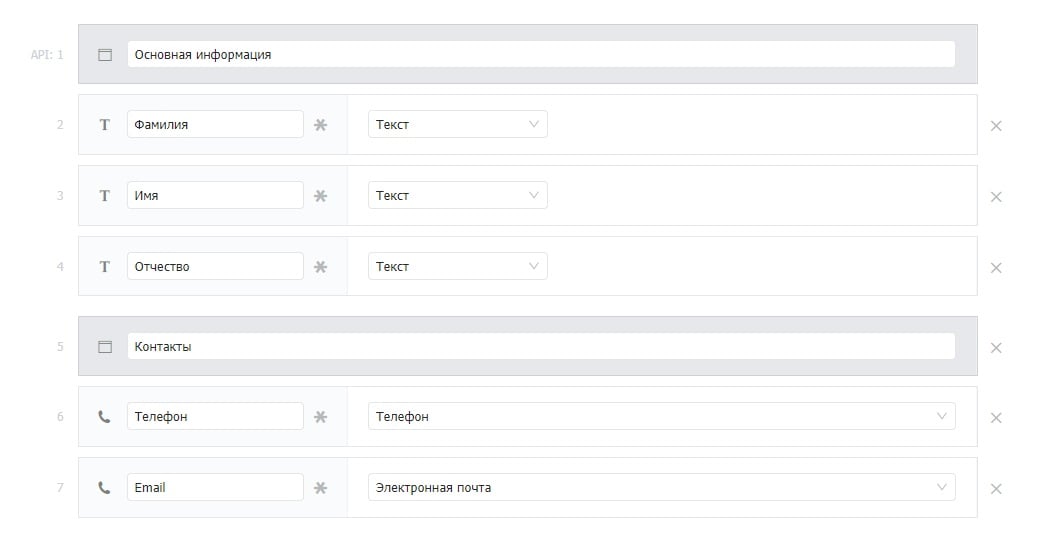Delete the Email field row

tap(995, 489)
